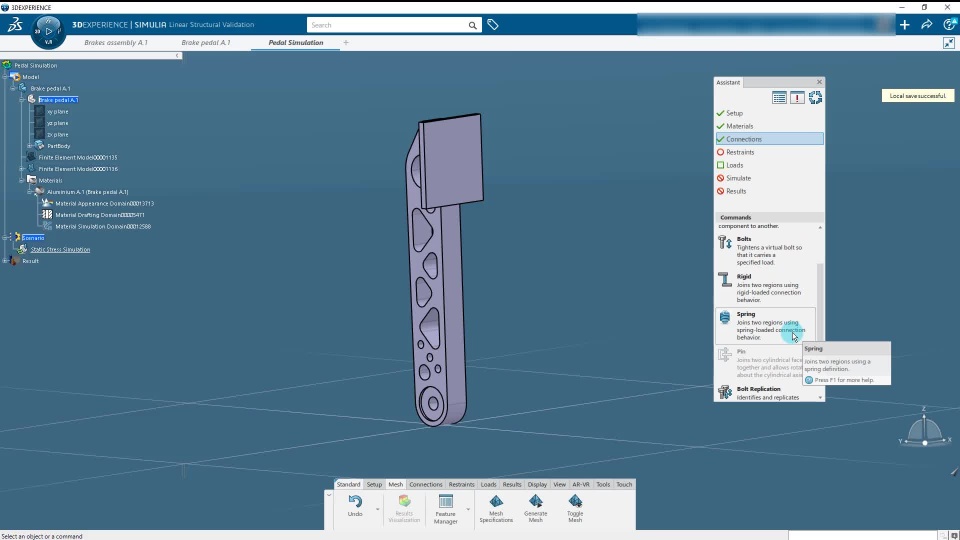This screenshot has width=960, height=540.
Task: Select the xy plane icon in tree
Action: click(40, 111)
